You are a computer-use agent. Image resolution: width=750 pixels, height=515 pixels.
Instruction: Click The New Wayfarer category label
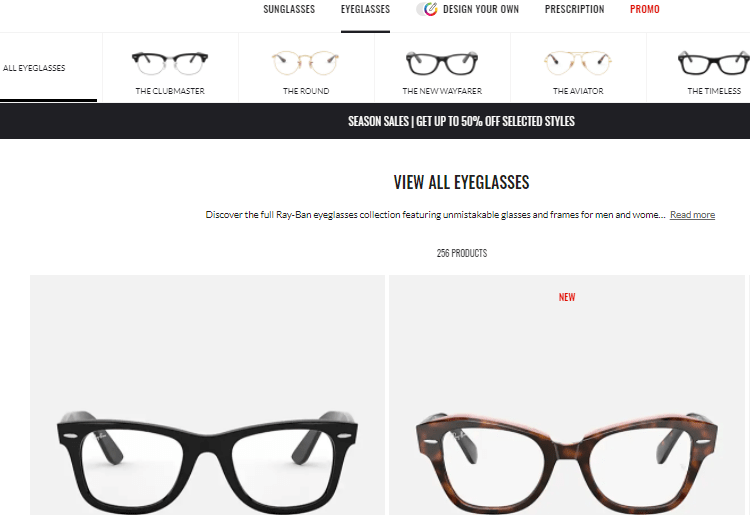pyautogui.click(x=442, y=91)
